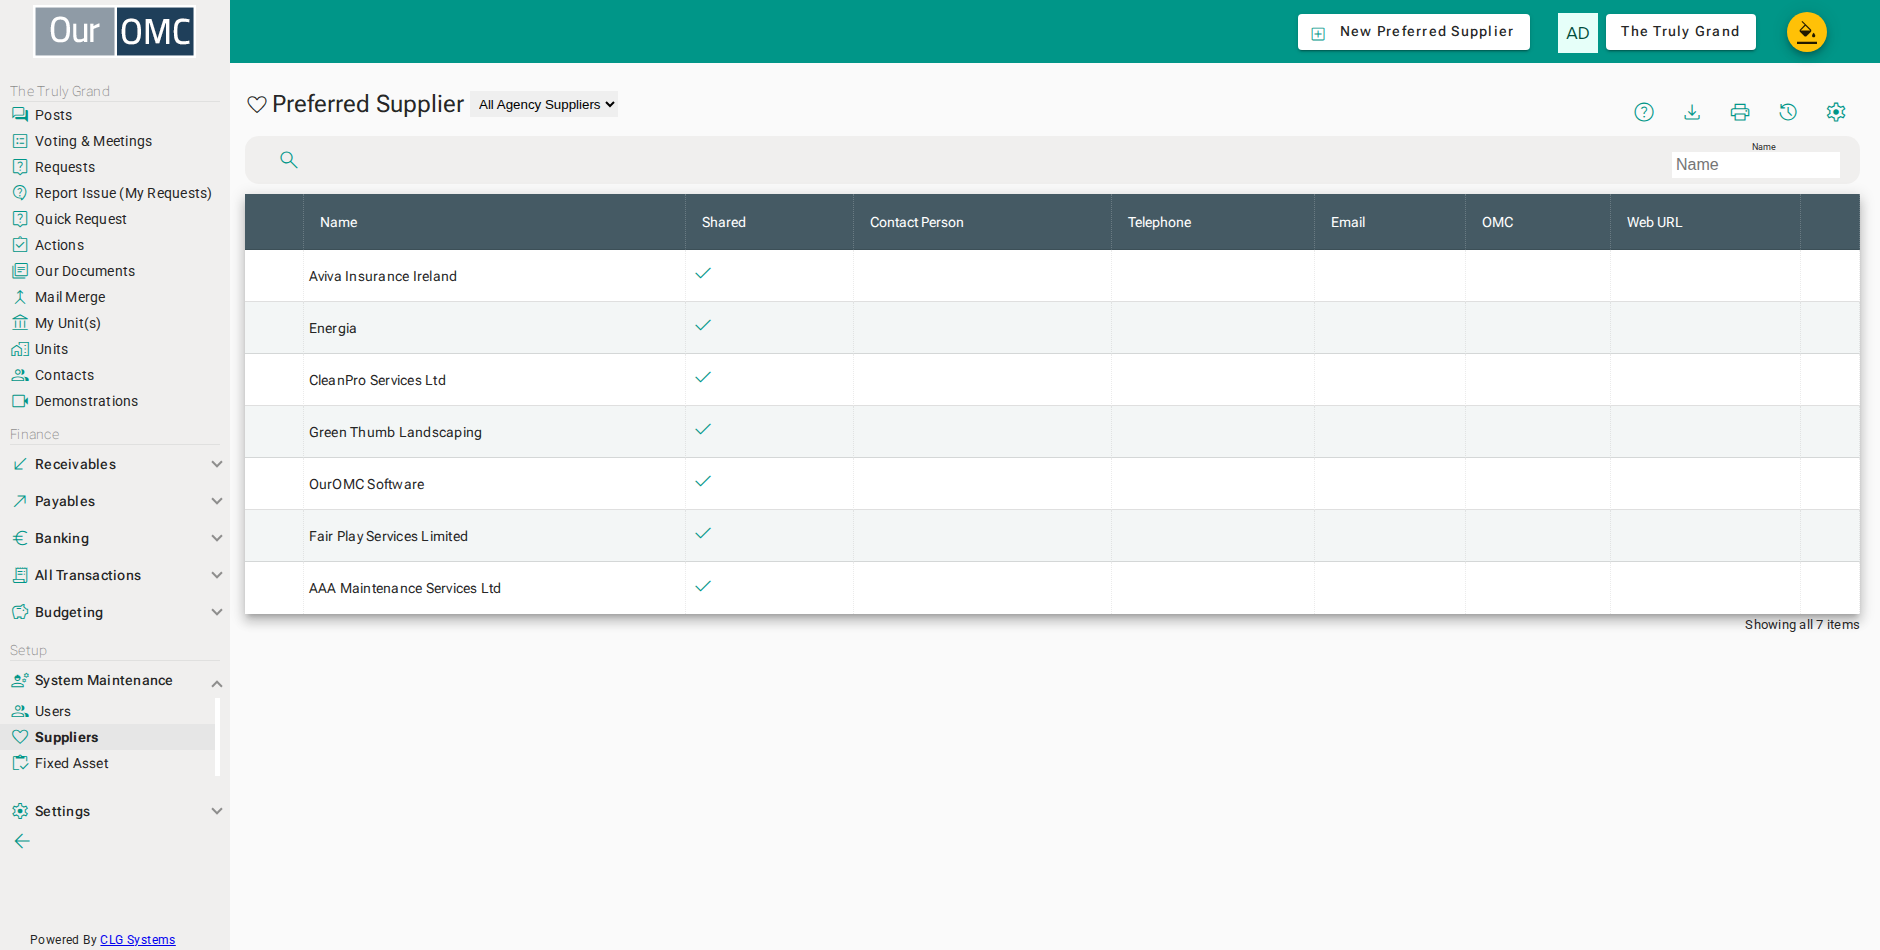Click the Units icon in sidebar
This screenshot has height=950, width=1880.
coord(20,349)
